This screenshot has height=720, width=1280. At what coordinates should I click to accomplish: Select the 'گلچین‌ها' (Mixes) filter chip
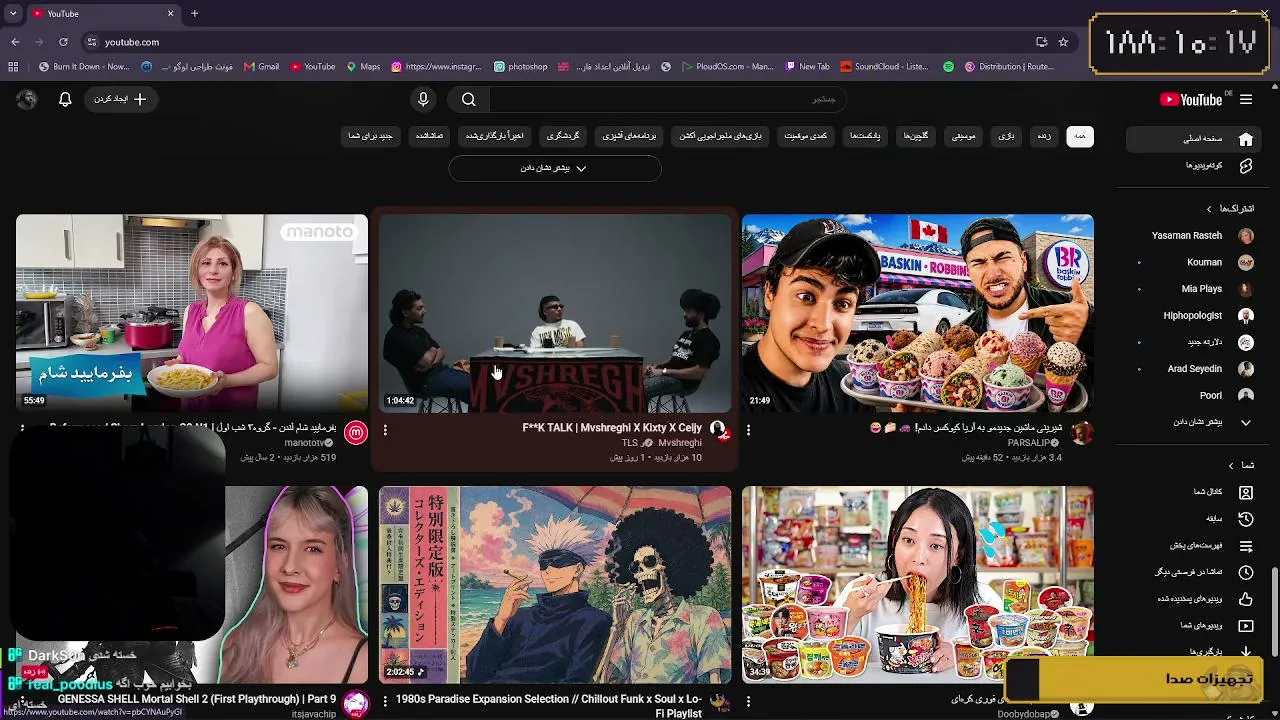pos(916,135)
